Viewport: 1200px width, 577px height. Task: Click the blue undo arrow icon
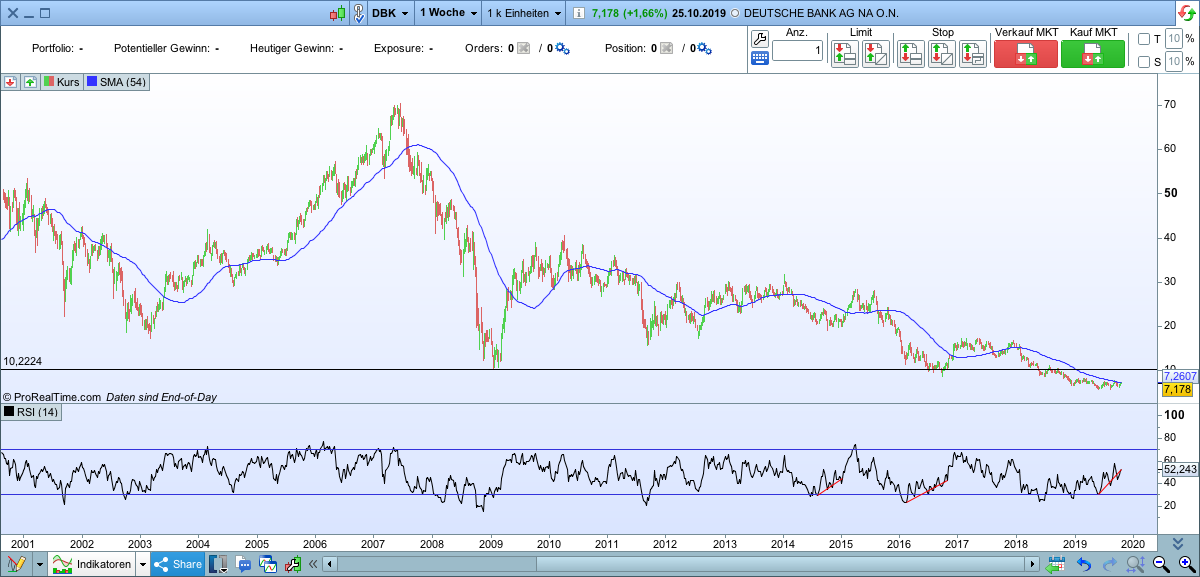1082,565
